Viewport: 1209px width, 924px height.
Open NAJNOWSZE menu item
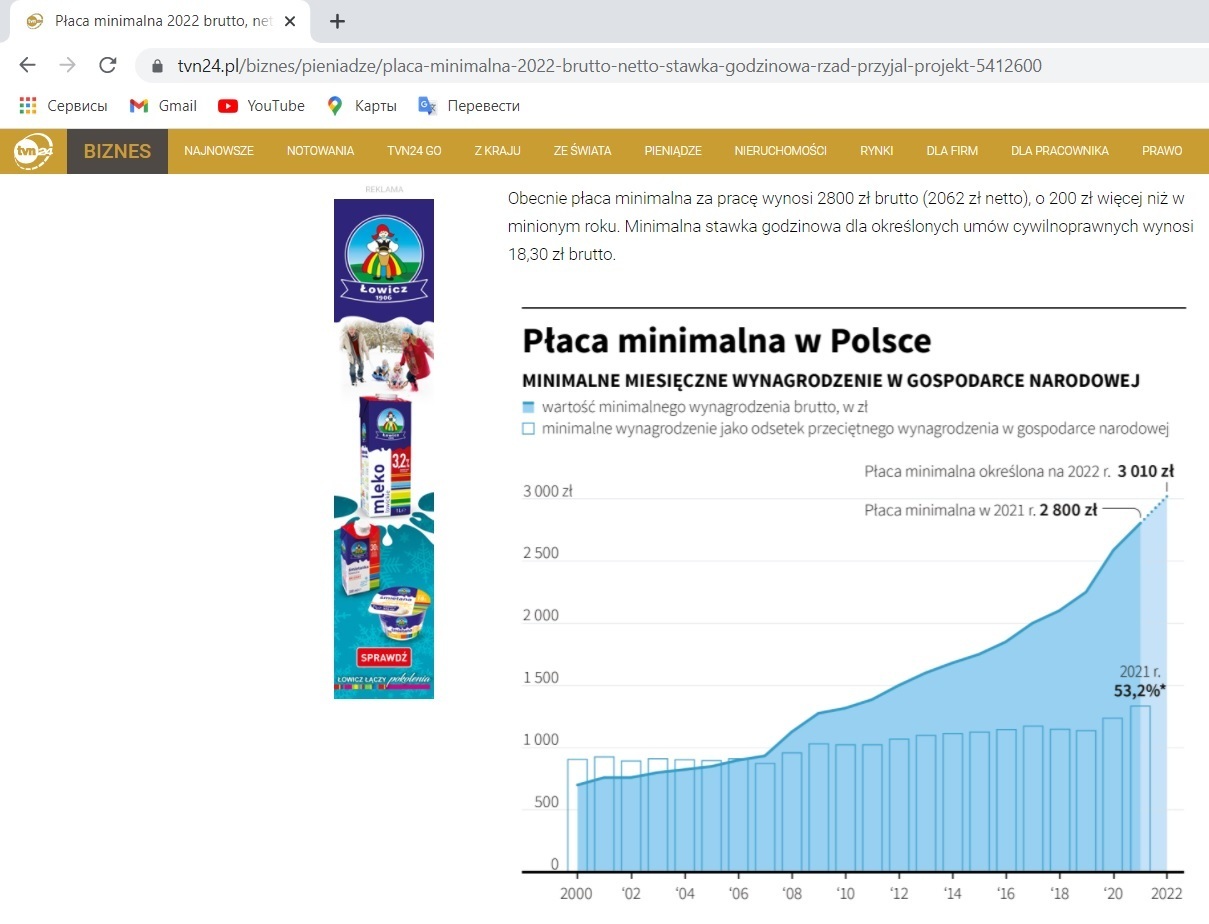pos(219,151)
